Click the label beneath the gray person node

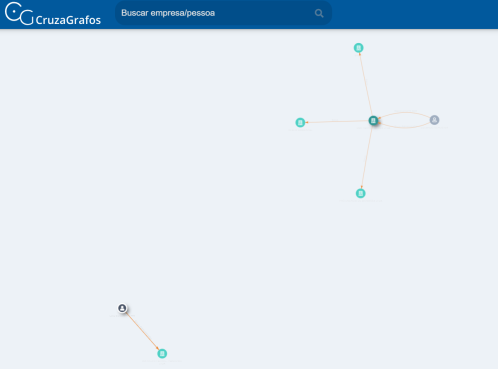[434, 128]
